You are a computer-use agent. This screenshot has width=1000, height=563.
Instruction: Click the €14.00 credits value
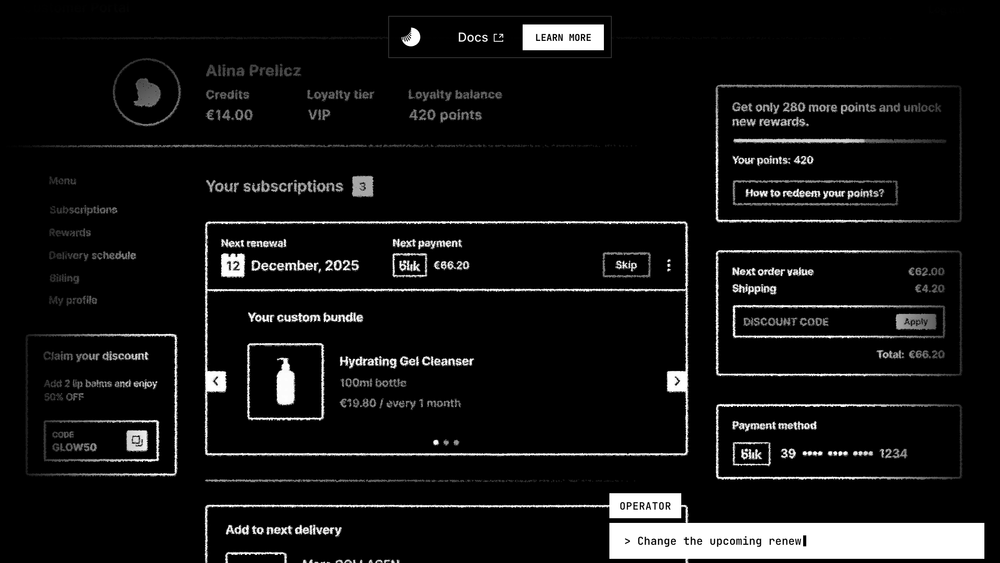click(229, 115)
